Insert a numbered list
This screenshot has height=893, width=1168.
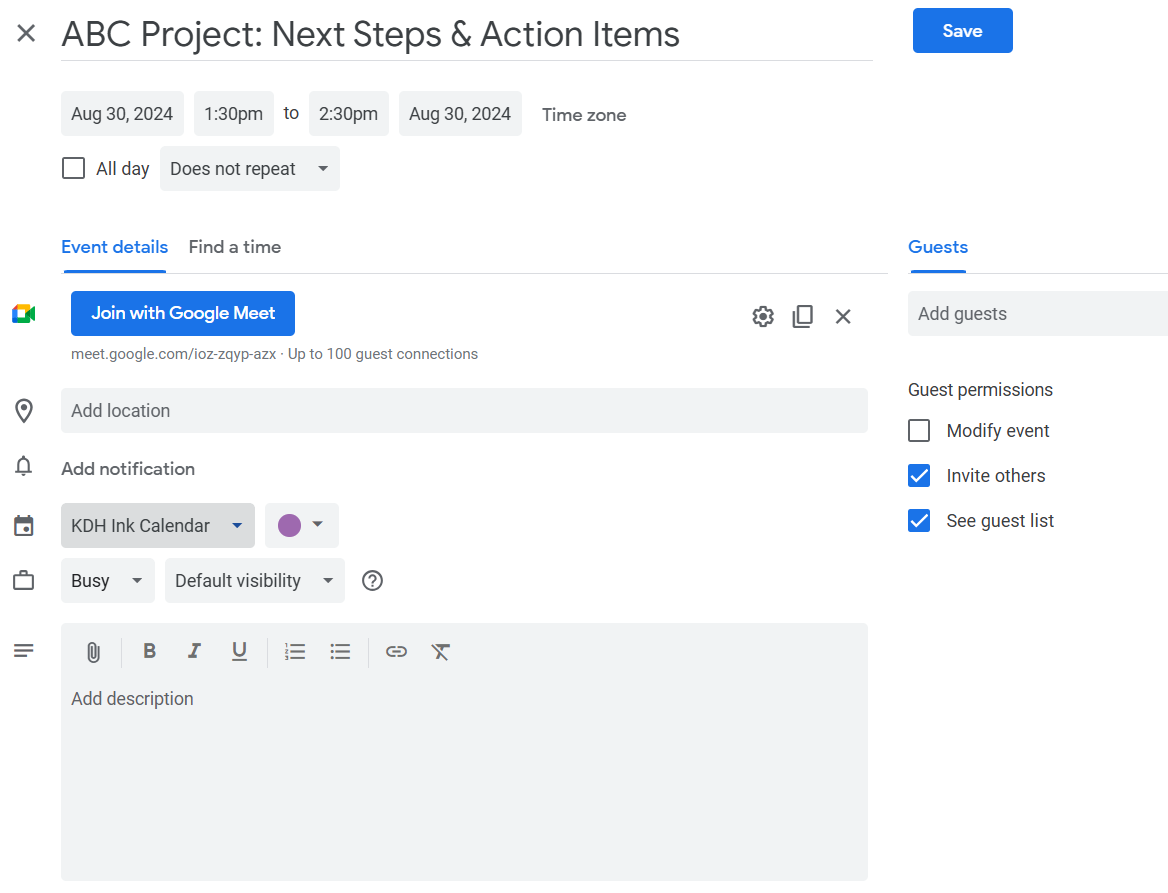[295, 652]
